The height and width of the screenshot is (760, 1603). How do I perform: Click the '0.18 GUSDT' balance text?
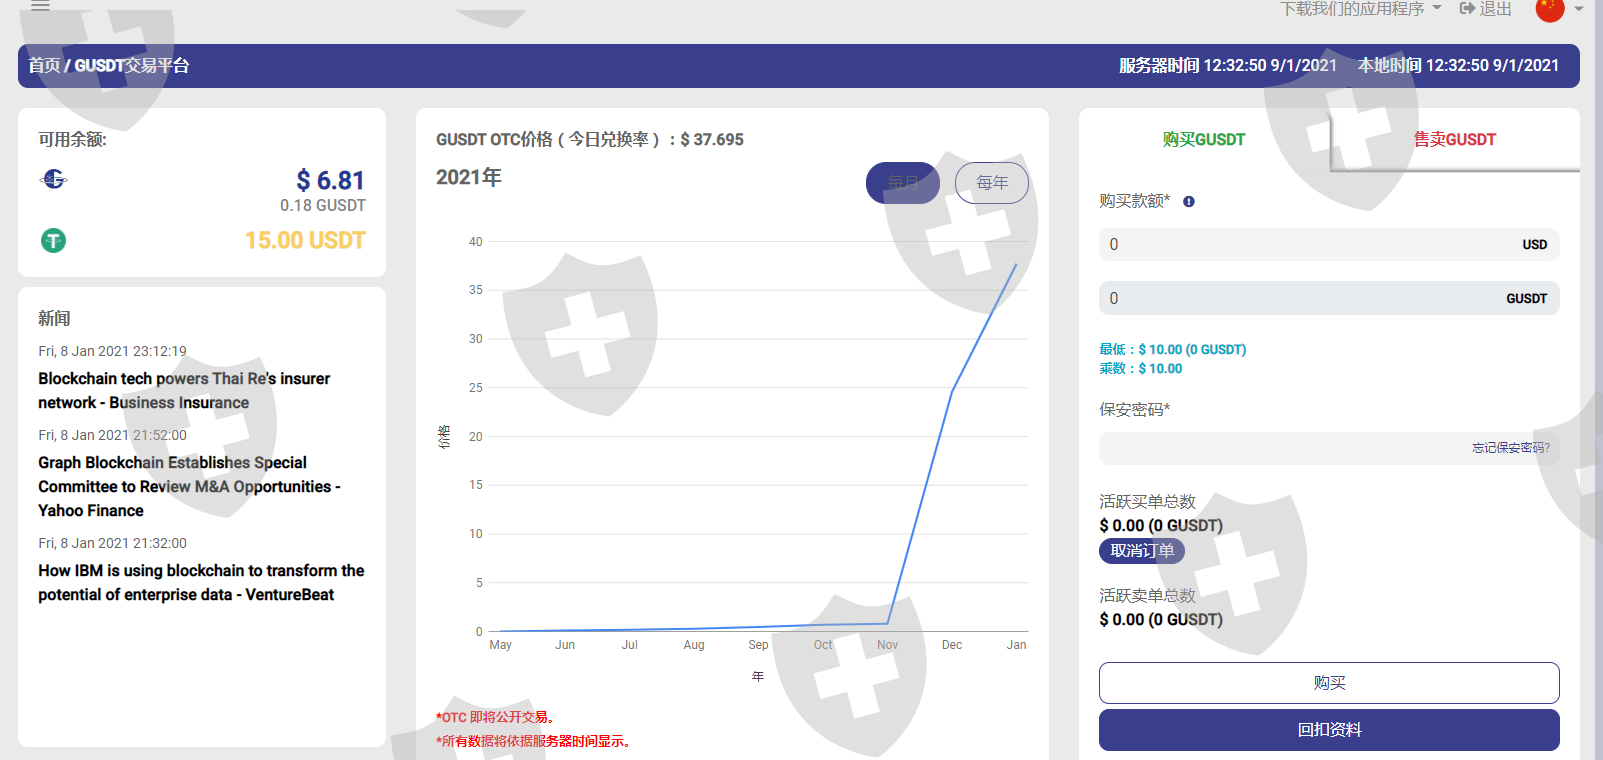[323, 205]
